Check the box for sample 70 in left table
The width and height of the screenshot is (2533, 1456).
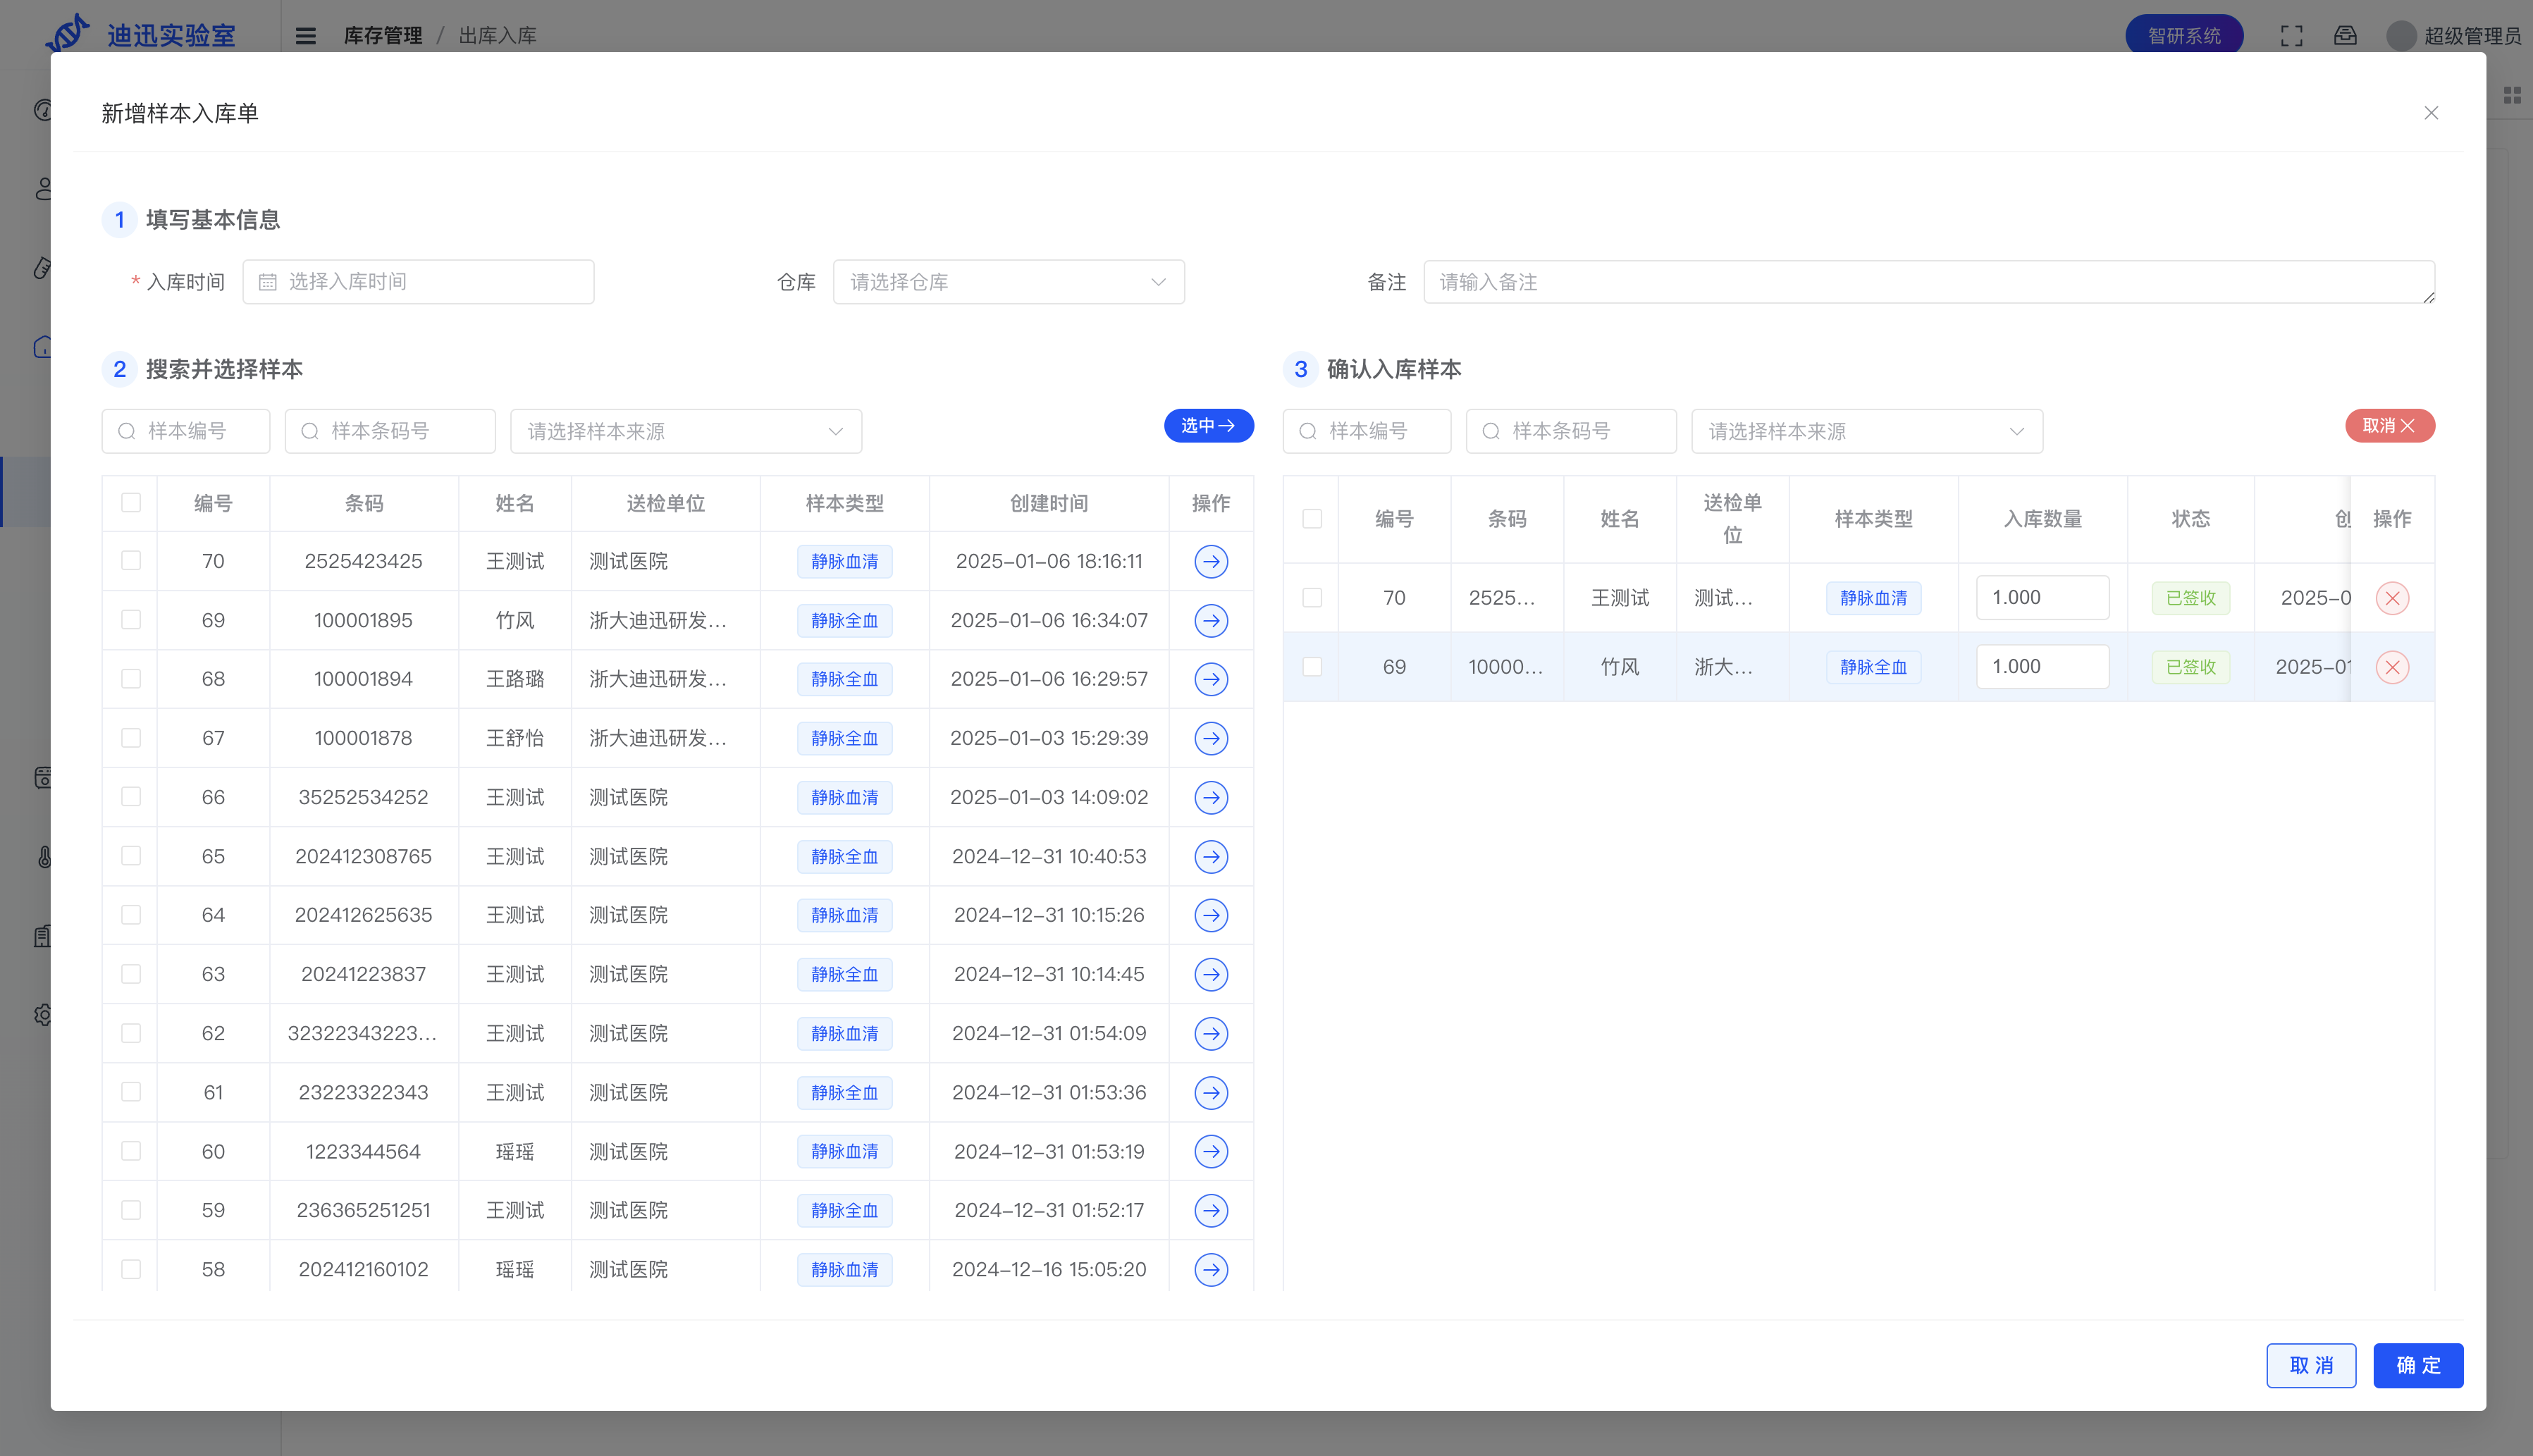(x=131, y=560)
